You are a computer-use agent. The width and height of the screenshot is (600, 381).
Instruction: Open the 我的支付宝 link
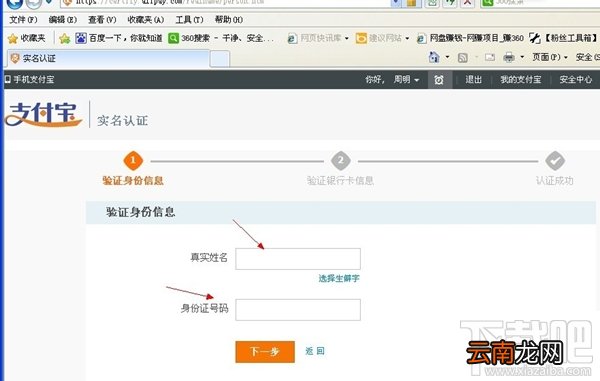pyautogui.click(x=521, y=80)
